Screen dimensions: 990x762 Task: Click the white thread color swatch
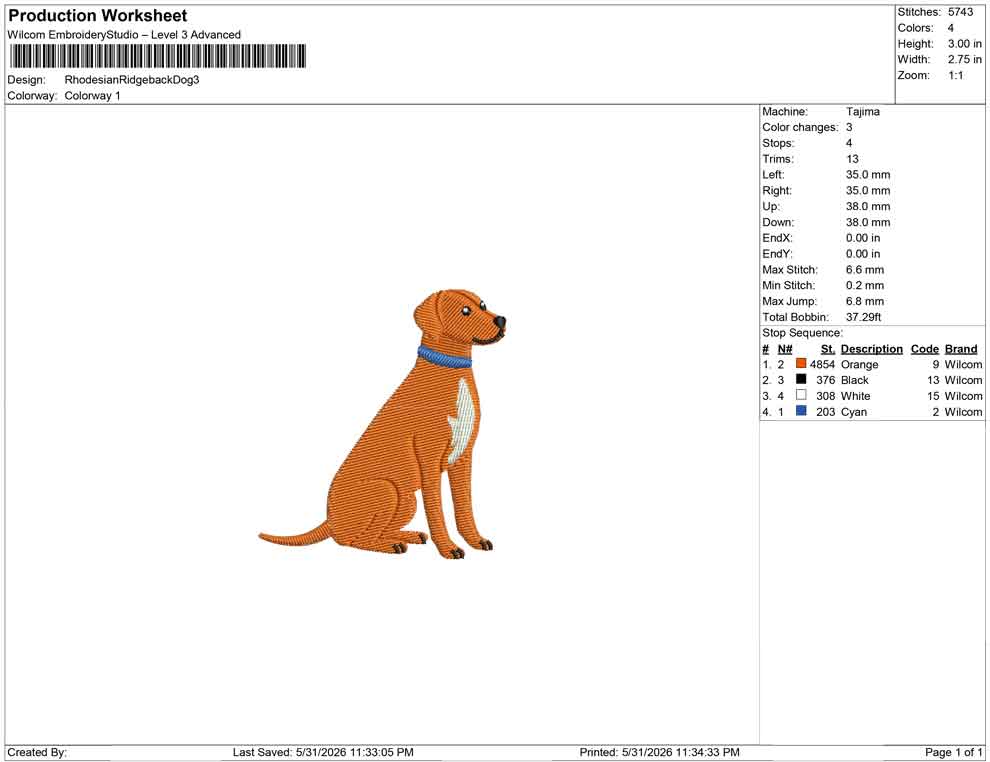[801, 395]
